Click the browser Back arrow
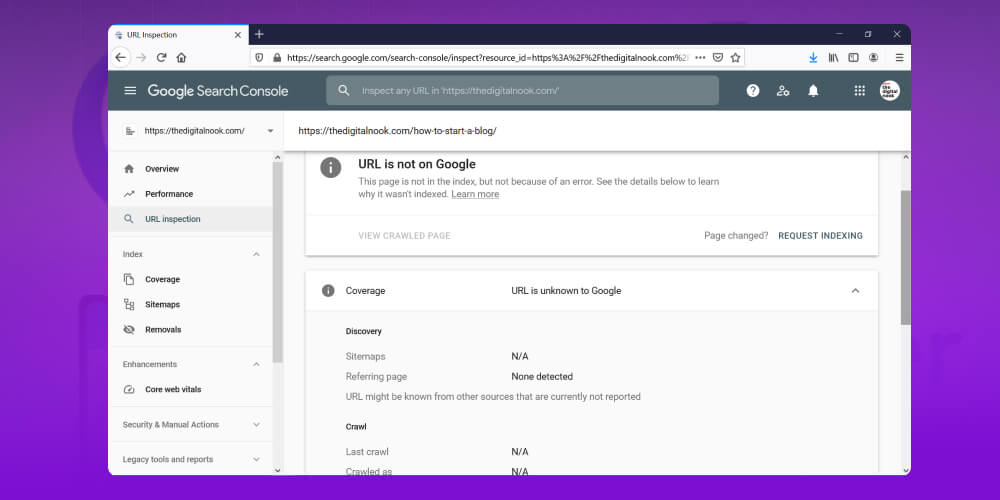Image resolution: width=1000 pixels, height=500 pixels. pos(121,57)
